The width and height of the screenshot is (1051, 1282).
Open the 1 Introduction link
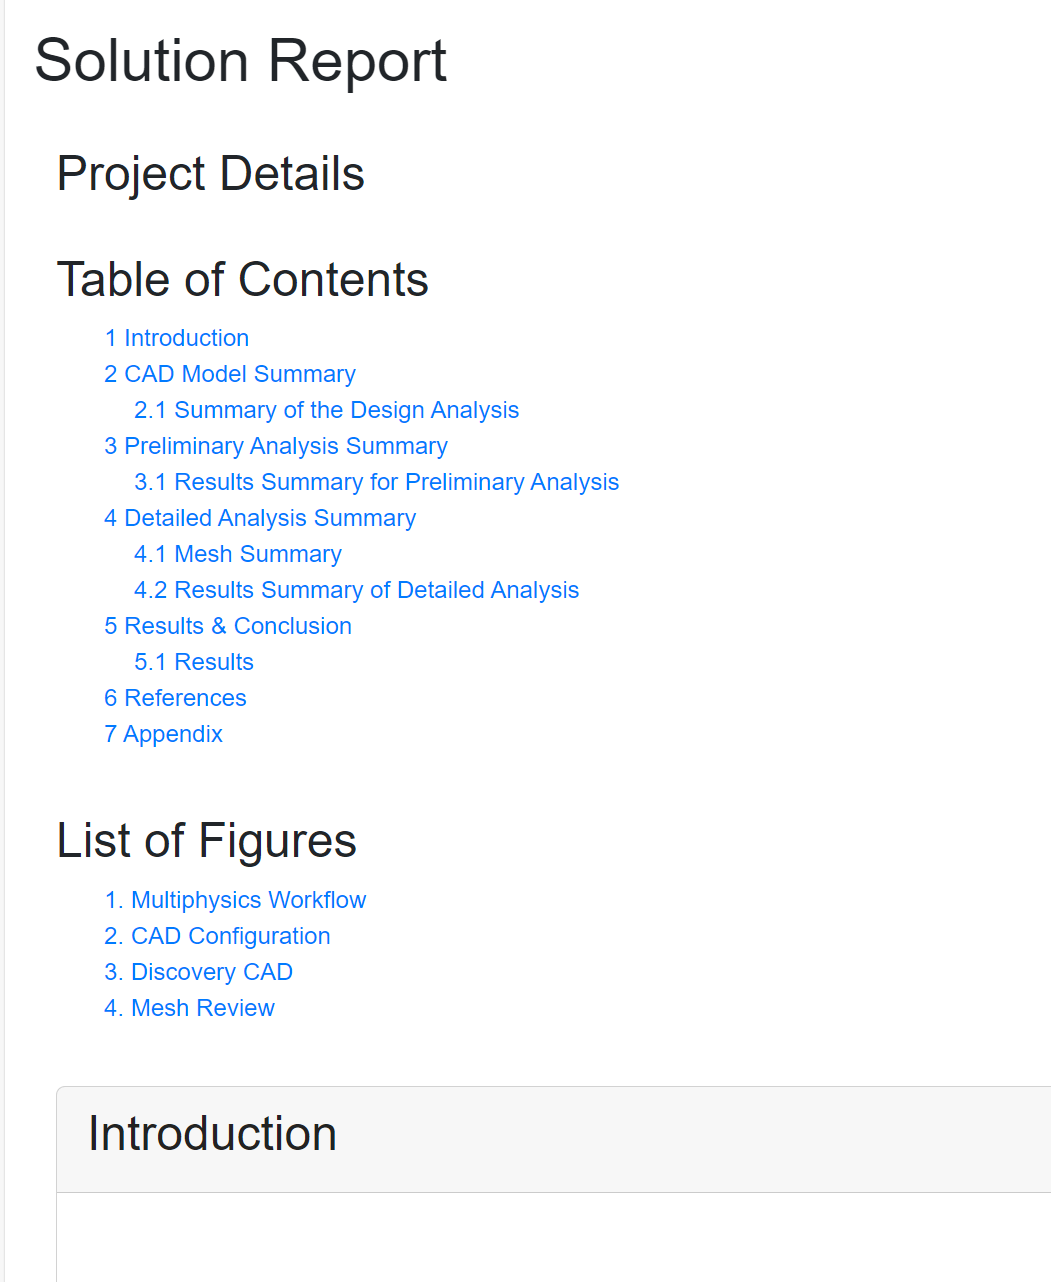click(x=177, y=338)
